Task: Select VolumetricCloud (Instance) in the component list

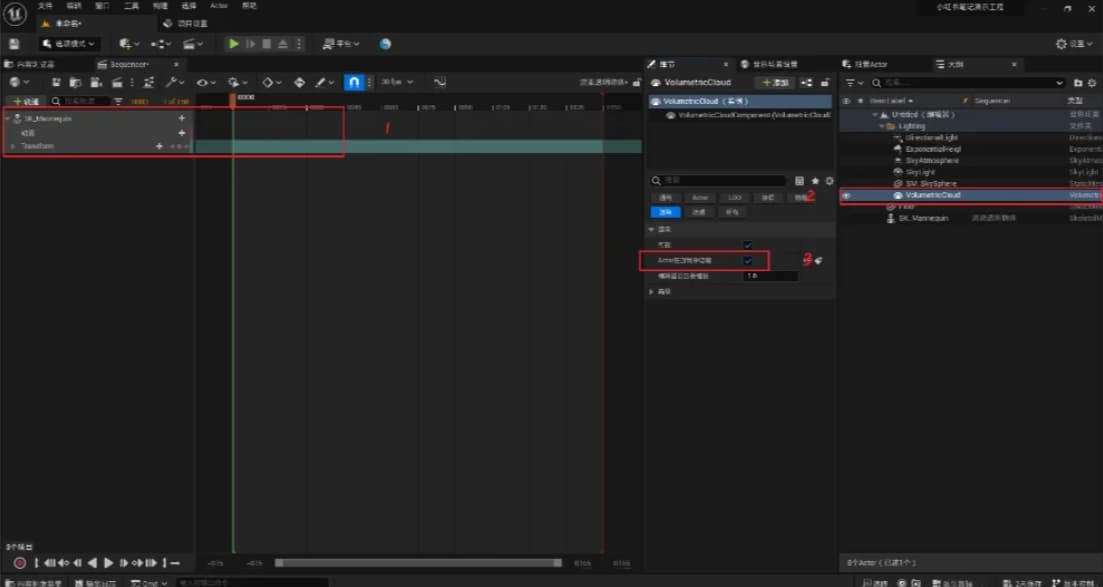Action: (740, 101)
